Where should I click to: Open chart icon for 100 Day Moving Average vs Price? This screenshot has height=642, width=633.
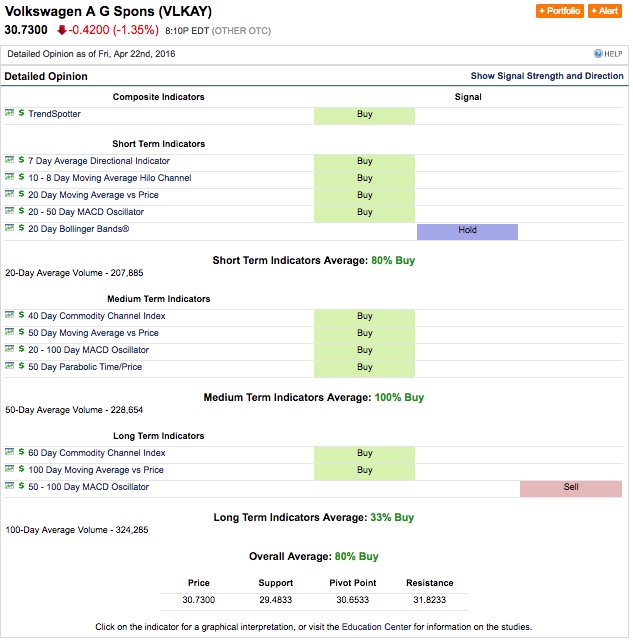(x=9, y=469)
